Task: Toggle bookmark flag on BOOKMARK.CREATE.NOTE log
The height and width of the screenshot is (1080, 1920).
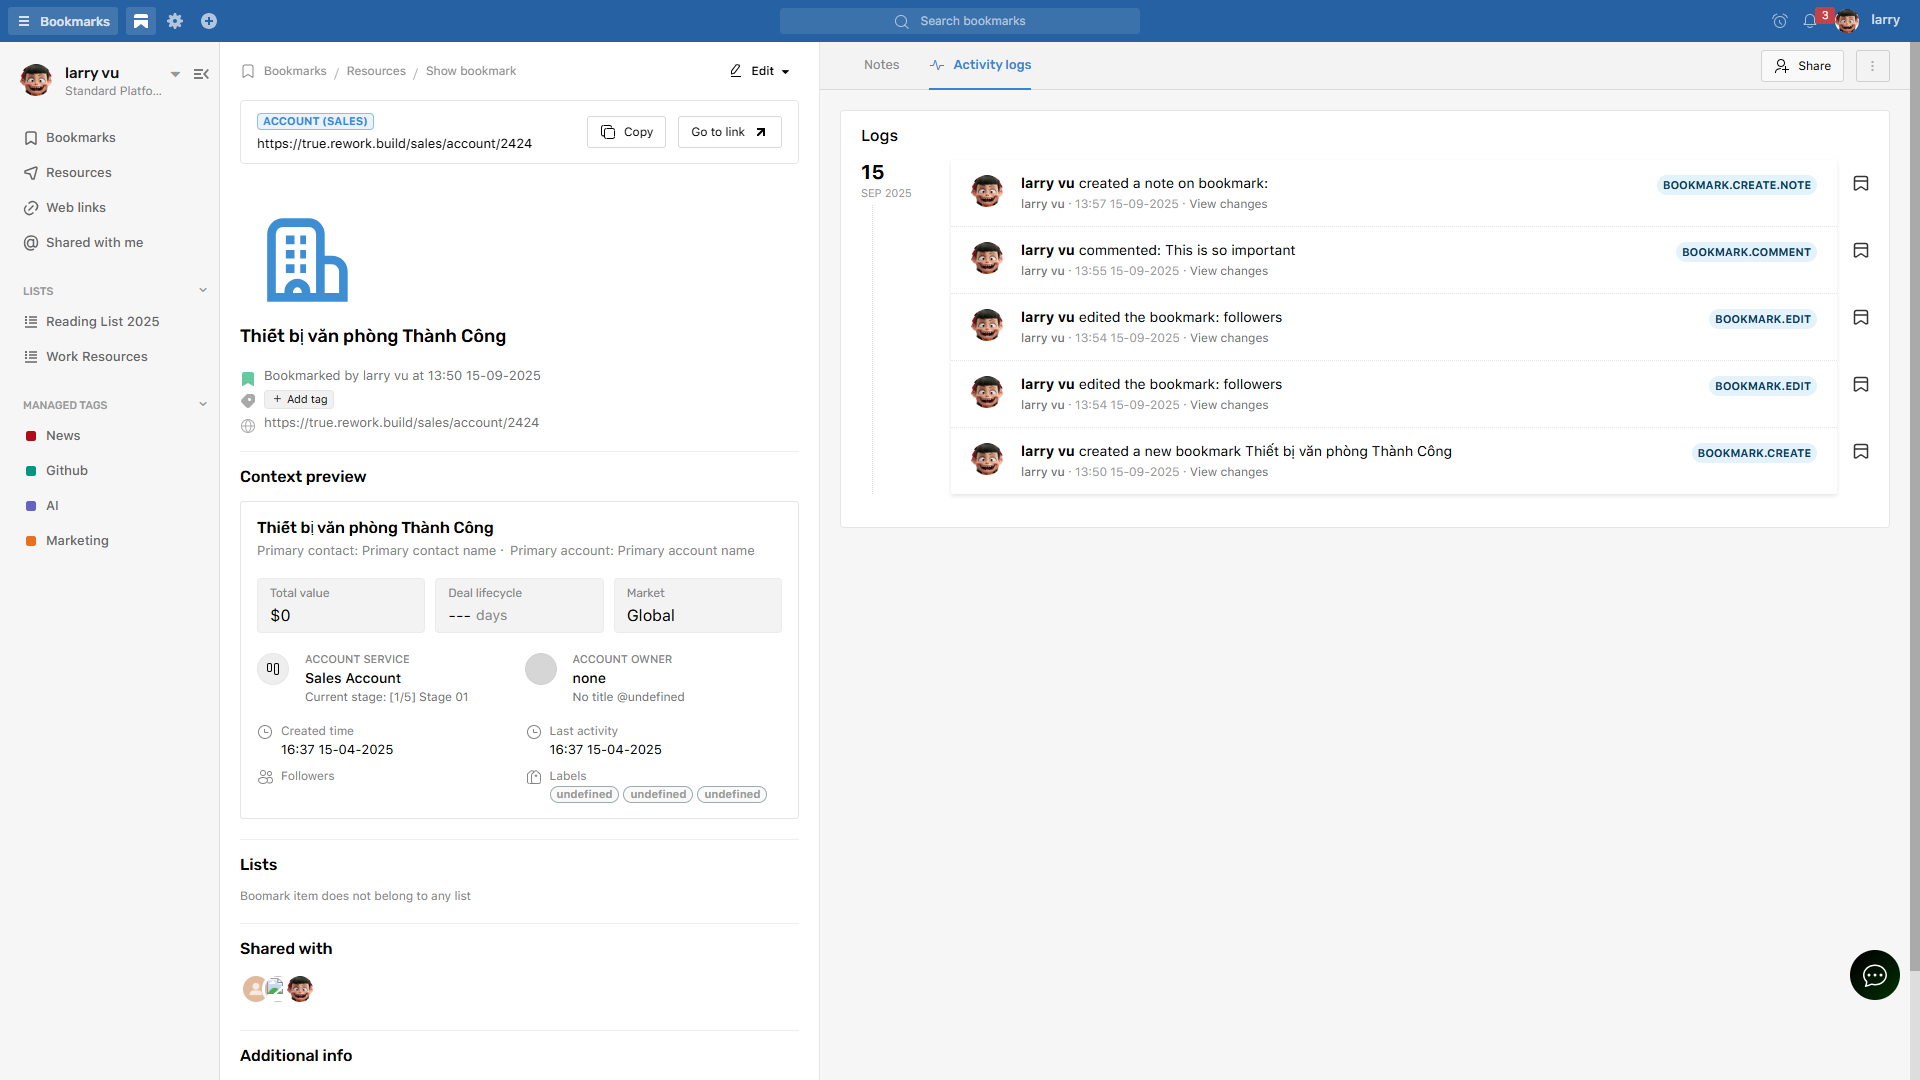Action: tap(1861, 184)
